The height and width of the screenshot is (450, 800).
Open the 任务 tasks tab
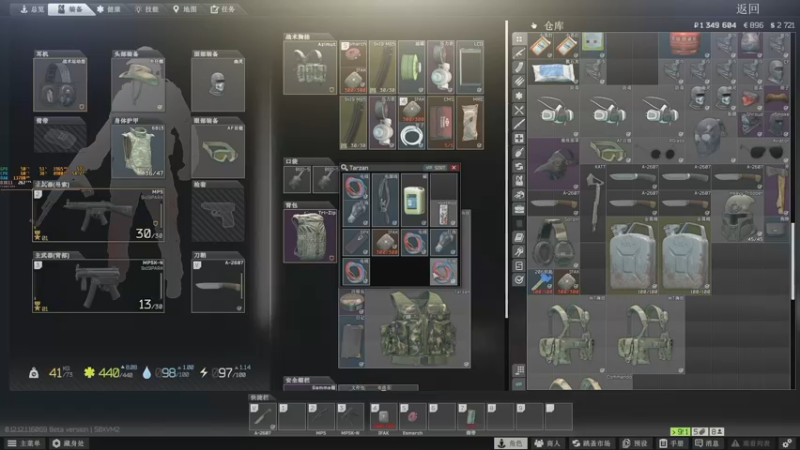(x=223, y=9)
